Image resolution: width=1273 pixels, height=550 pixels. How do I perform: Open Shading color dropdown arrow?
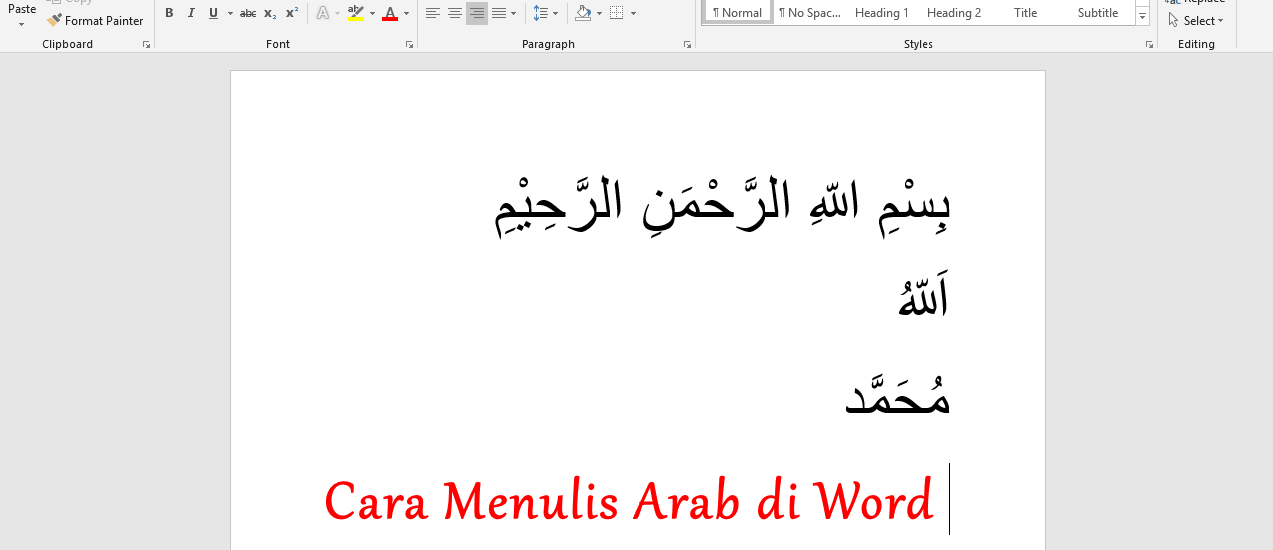[x=599, y=14]
